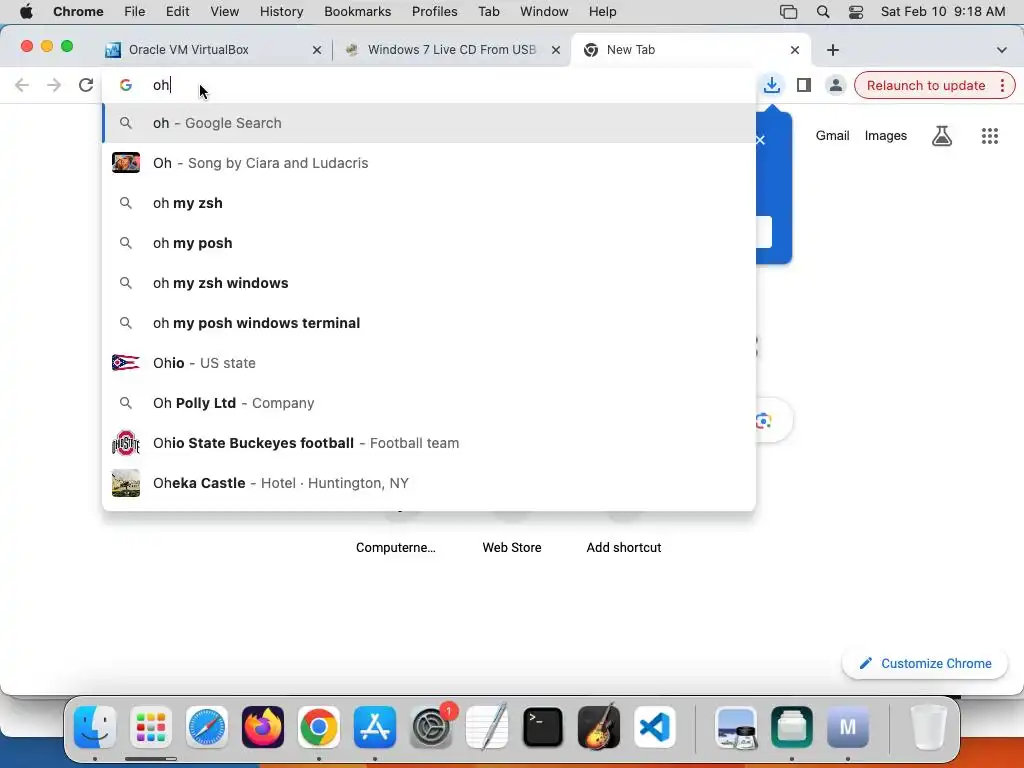Open the Chrome downloads icon
Image resolution: width=1024 pixels, height=768 pixels.
772,85
